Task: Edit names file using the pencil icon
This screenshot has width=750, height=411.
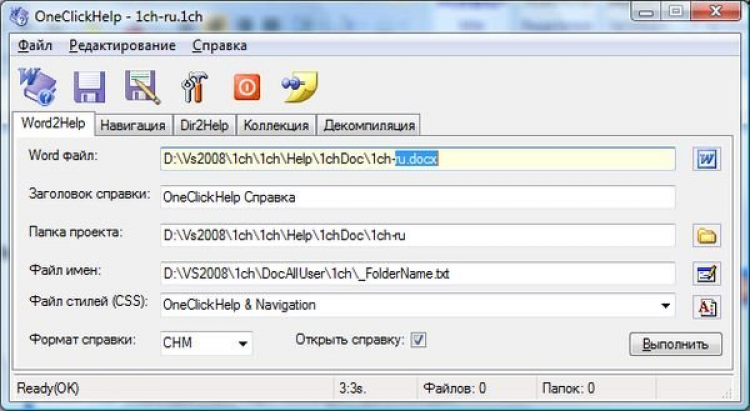Action: point(706,274)
